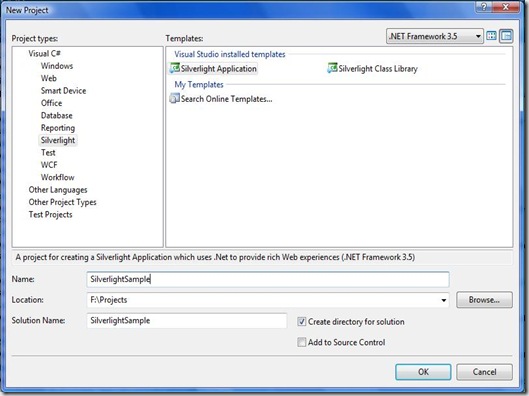Click the dialog help question mark button

[484, 7]
